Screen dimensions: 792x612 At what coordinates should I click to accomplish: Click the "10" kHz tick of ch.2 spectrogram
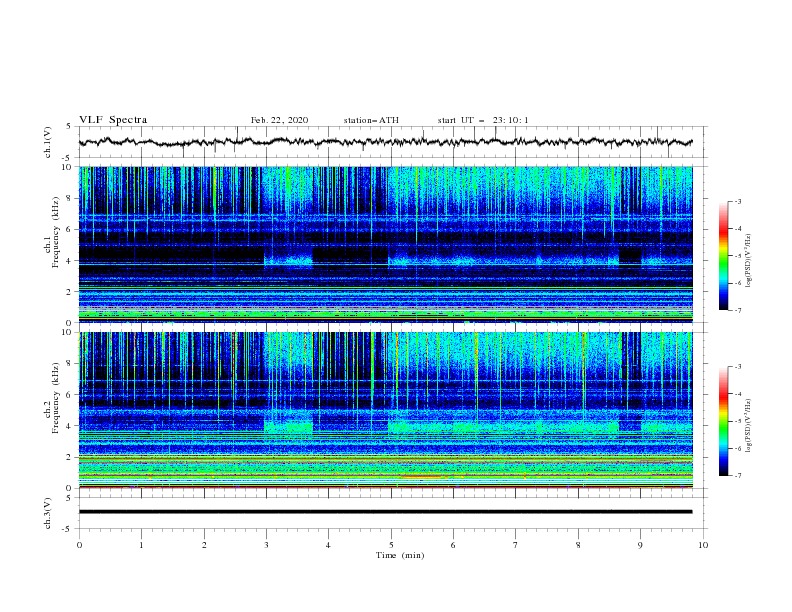point(69,332)
